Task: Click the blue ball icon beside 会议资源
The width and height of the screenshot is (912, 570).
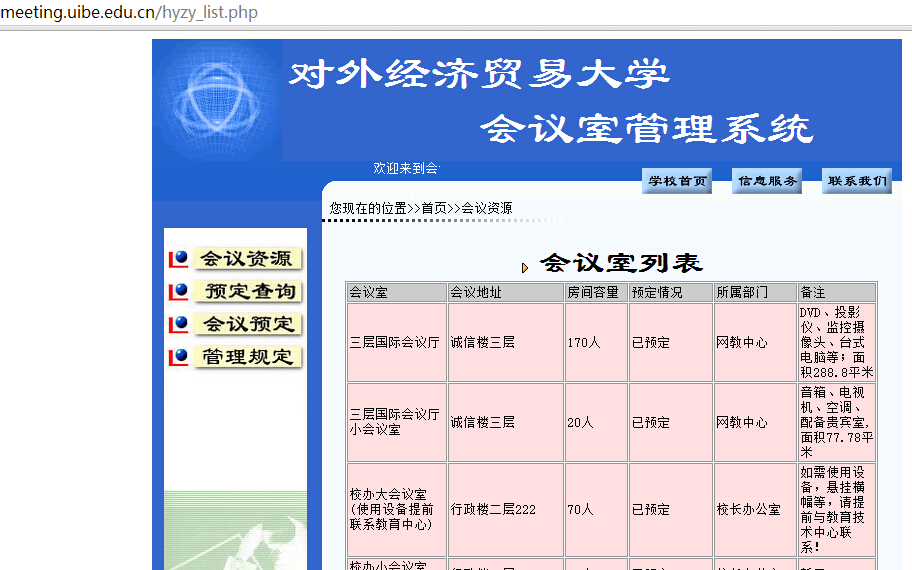Action: (179, 258)
